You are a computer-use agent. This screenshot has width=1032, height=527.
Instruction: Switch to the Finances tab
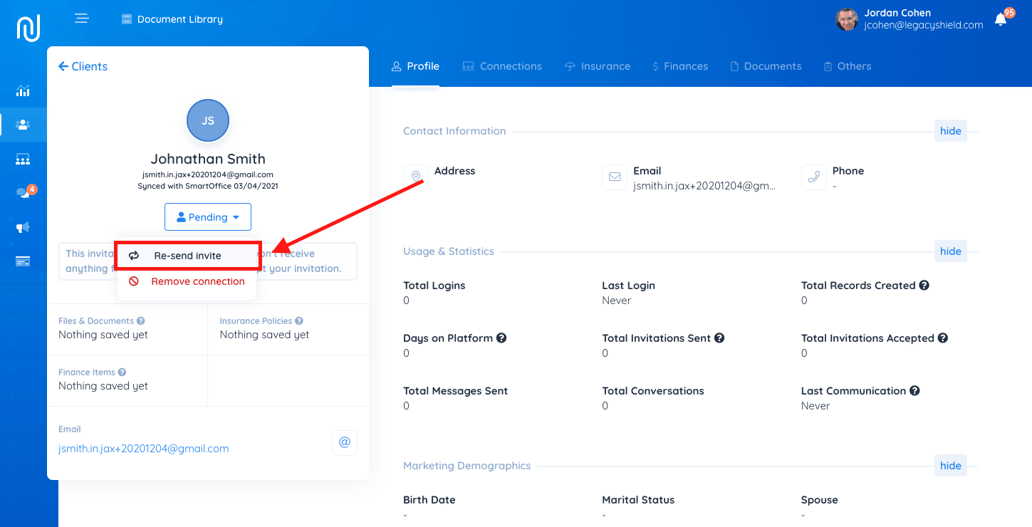coord(680,66)
